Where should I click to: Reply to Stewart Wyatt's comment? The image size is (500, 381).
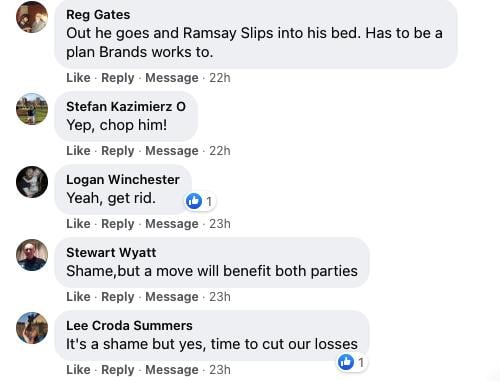pos(118,297)
